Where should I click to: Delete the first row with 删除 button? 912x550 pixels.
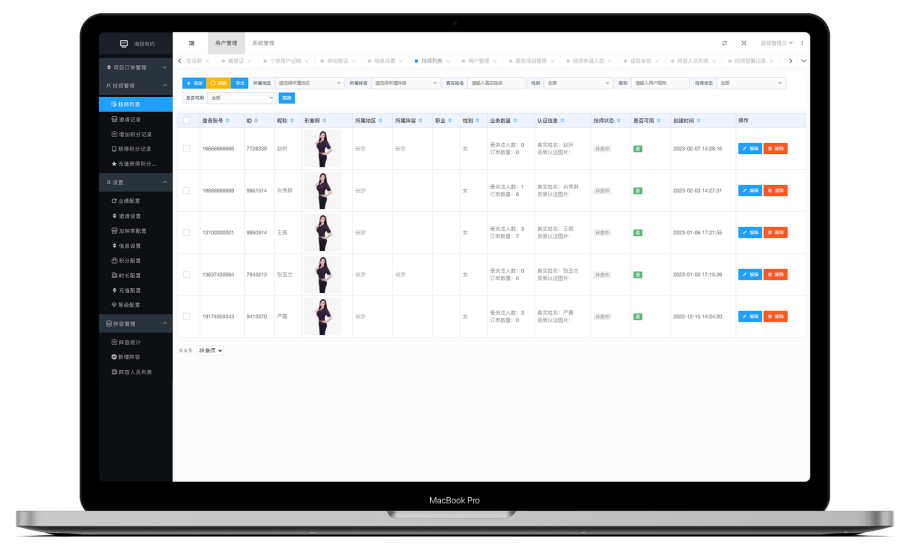click(x=776, y=148)
